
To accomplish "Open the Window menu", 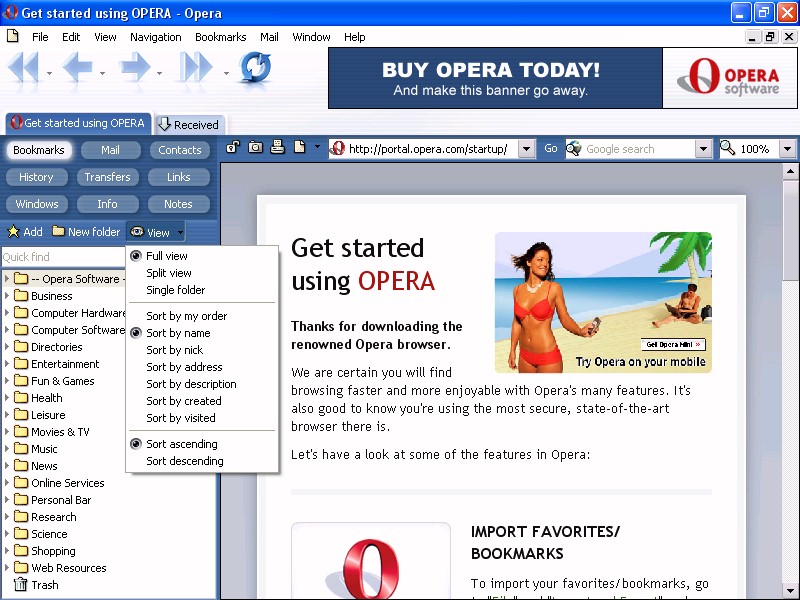I will click(311, 37).
